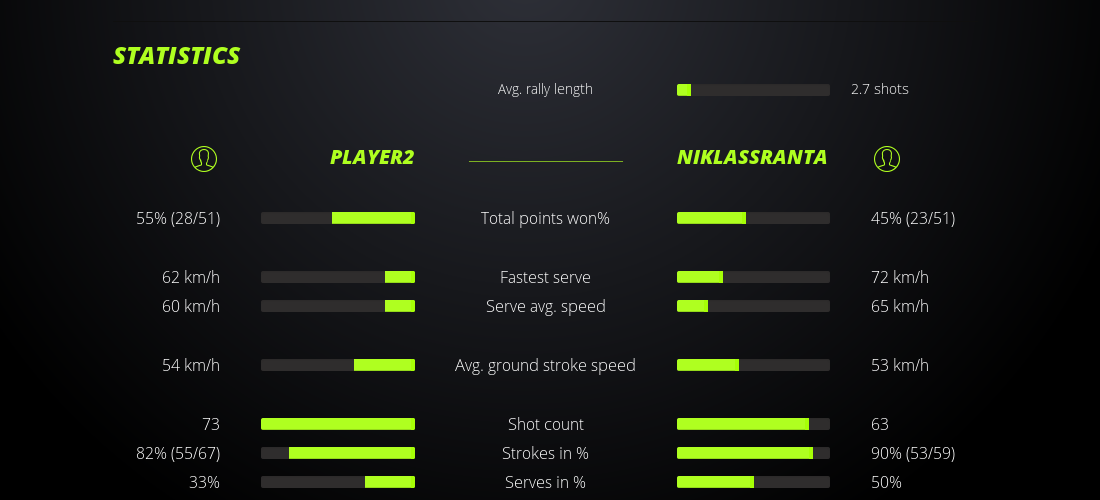Image resolution: width=1100 pixels, height=500 pixels.
Task: Click the 2.7 shots value
Action: (x=880, y=89)
